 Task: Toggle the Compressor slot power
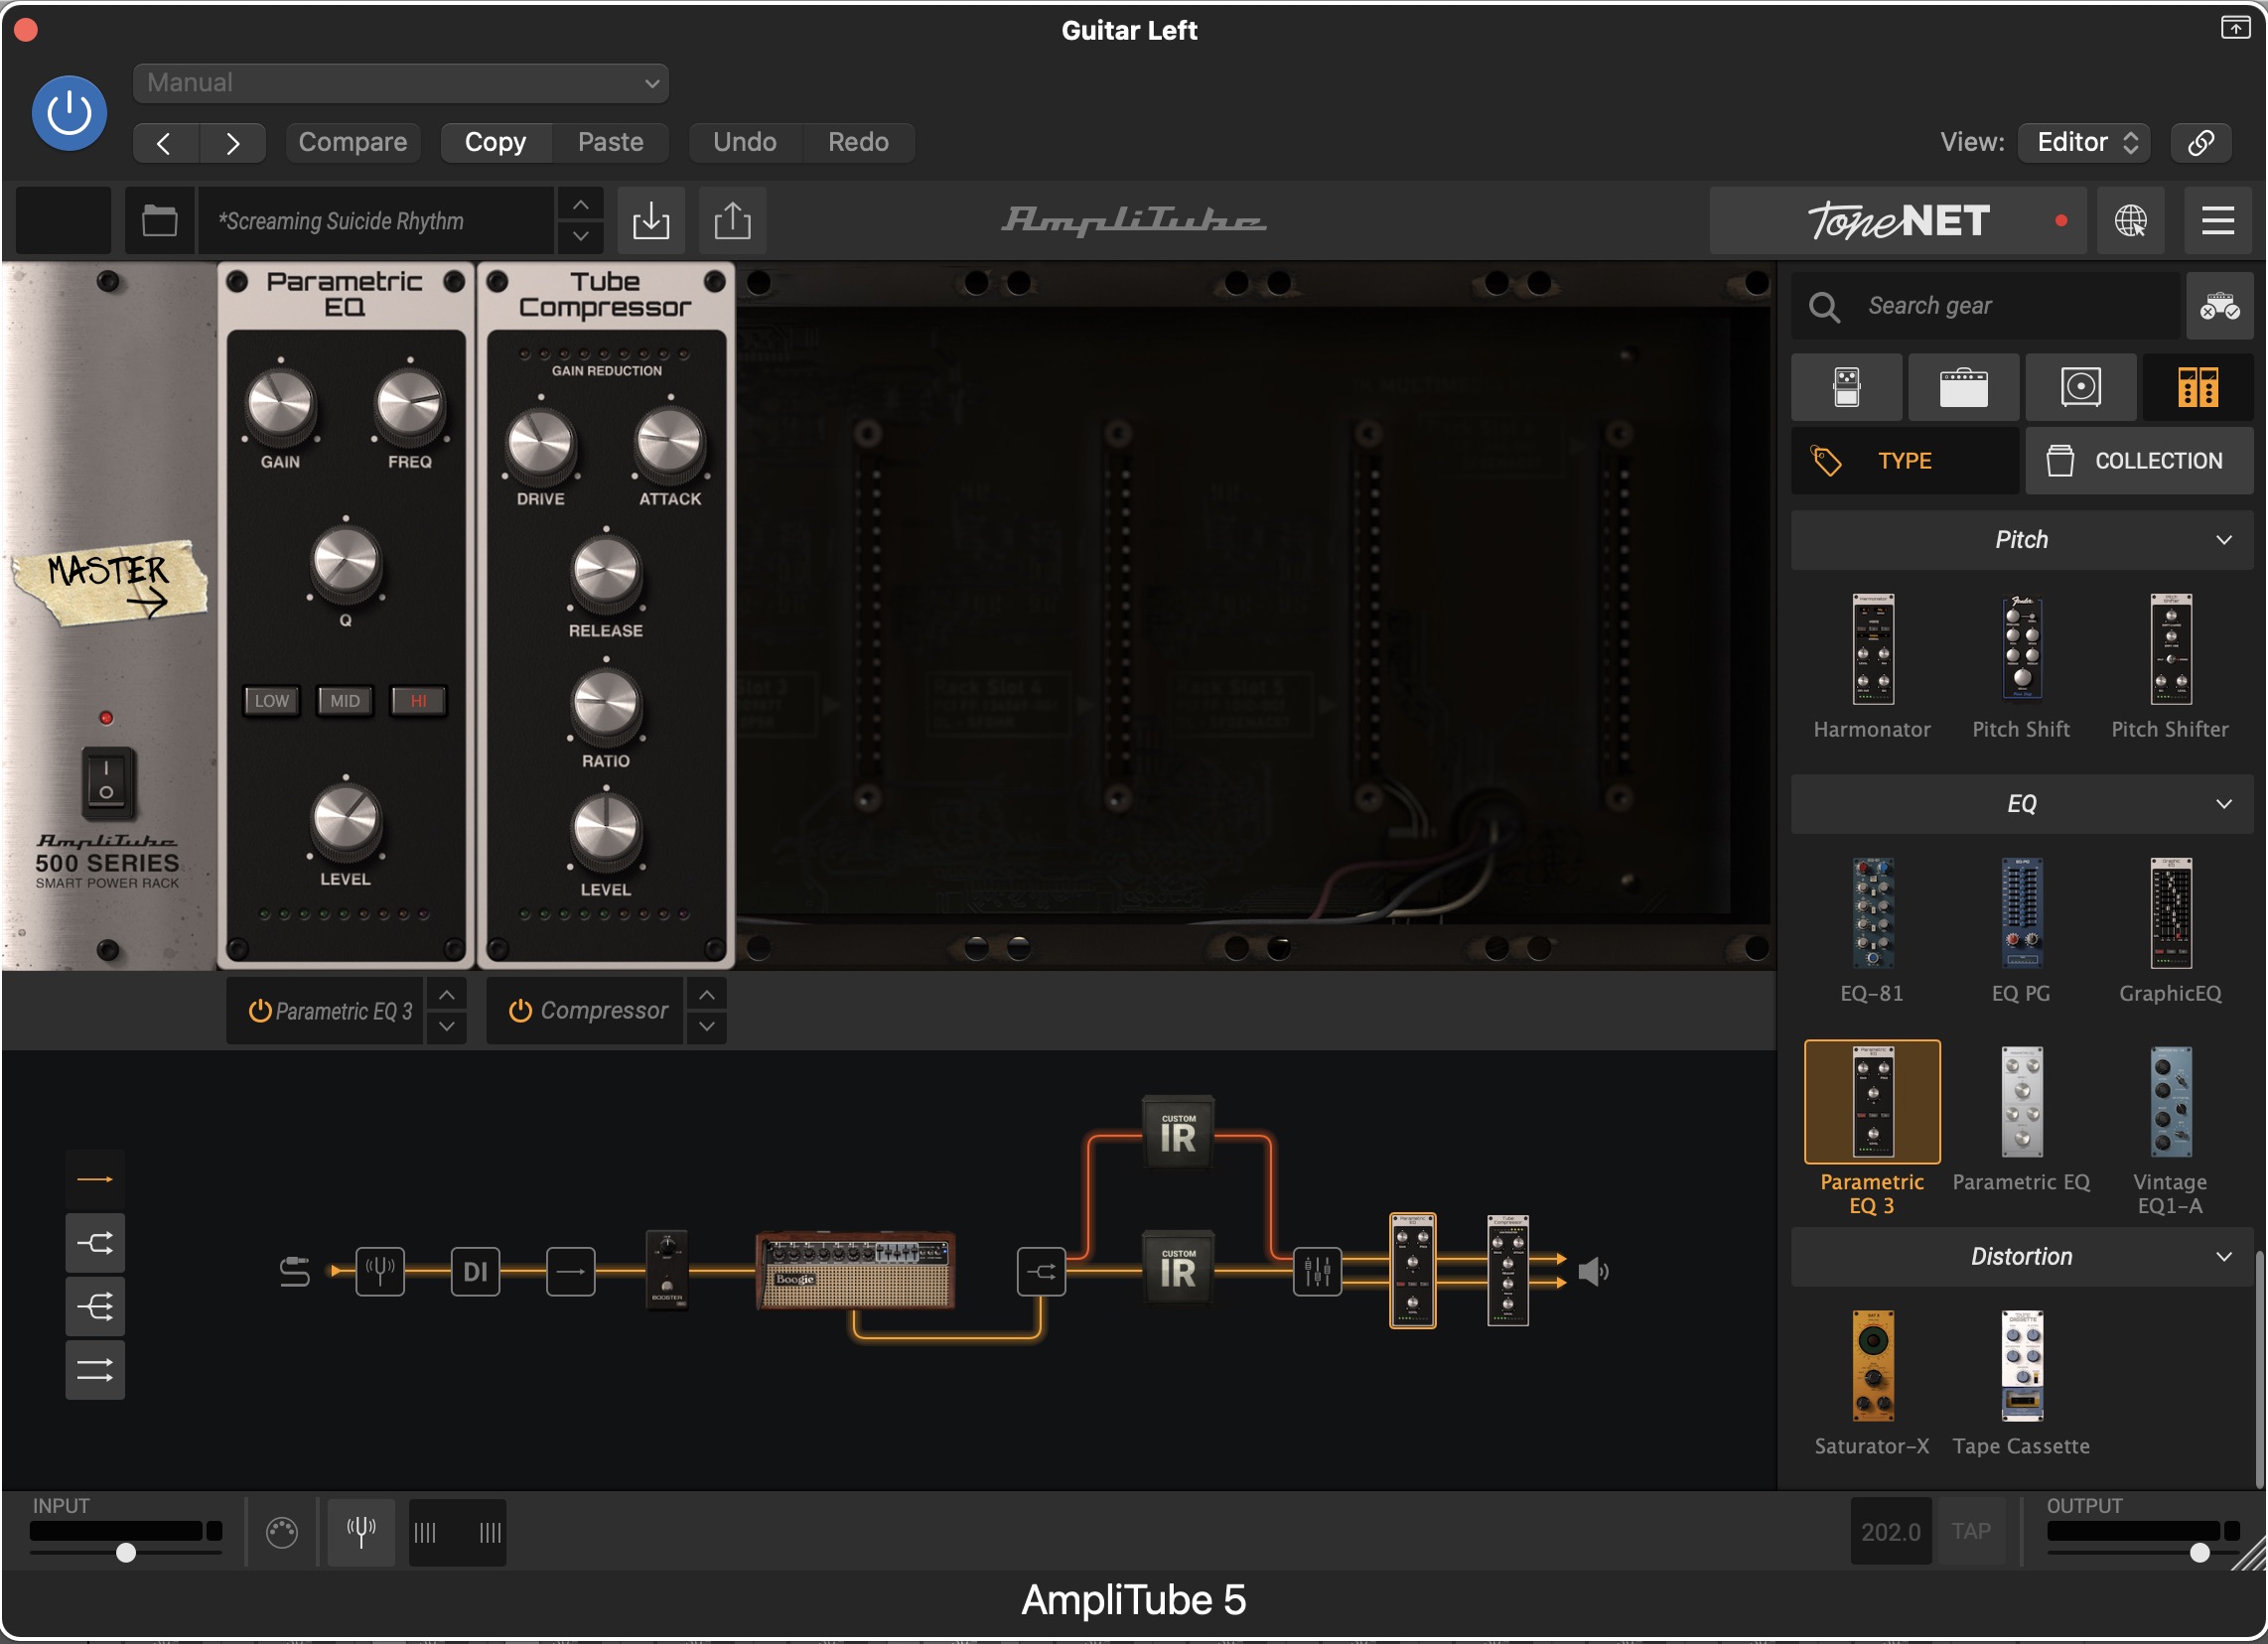coord(521,1012)
